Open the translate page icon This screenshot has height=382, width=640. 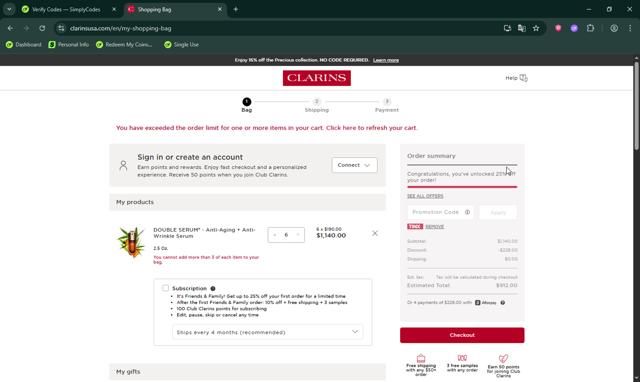click(x=522, y=28)
